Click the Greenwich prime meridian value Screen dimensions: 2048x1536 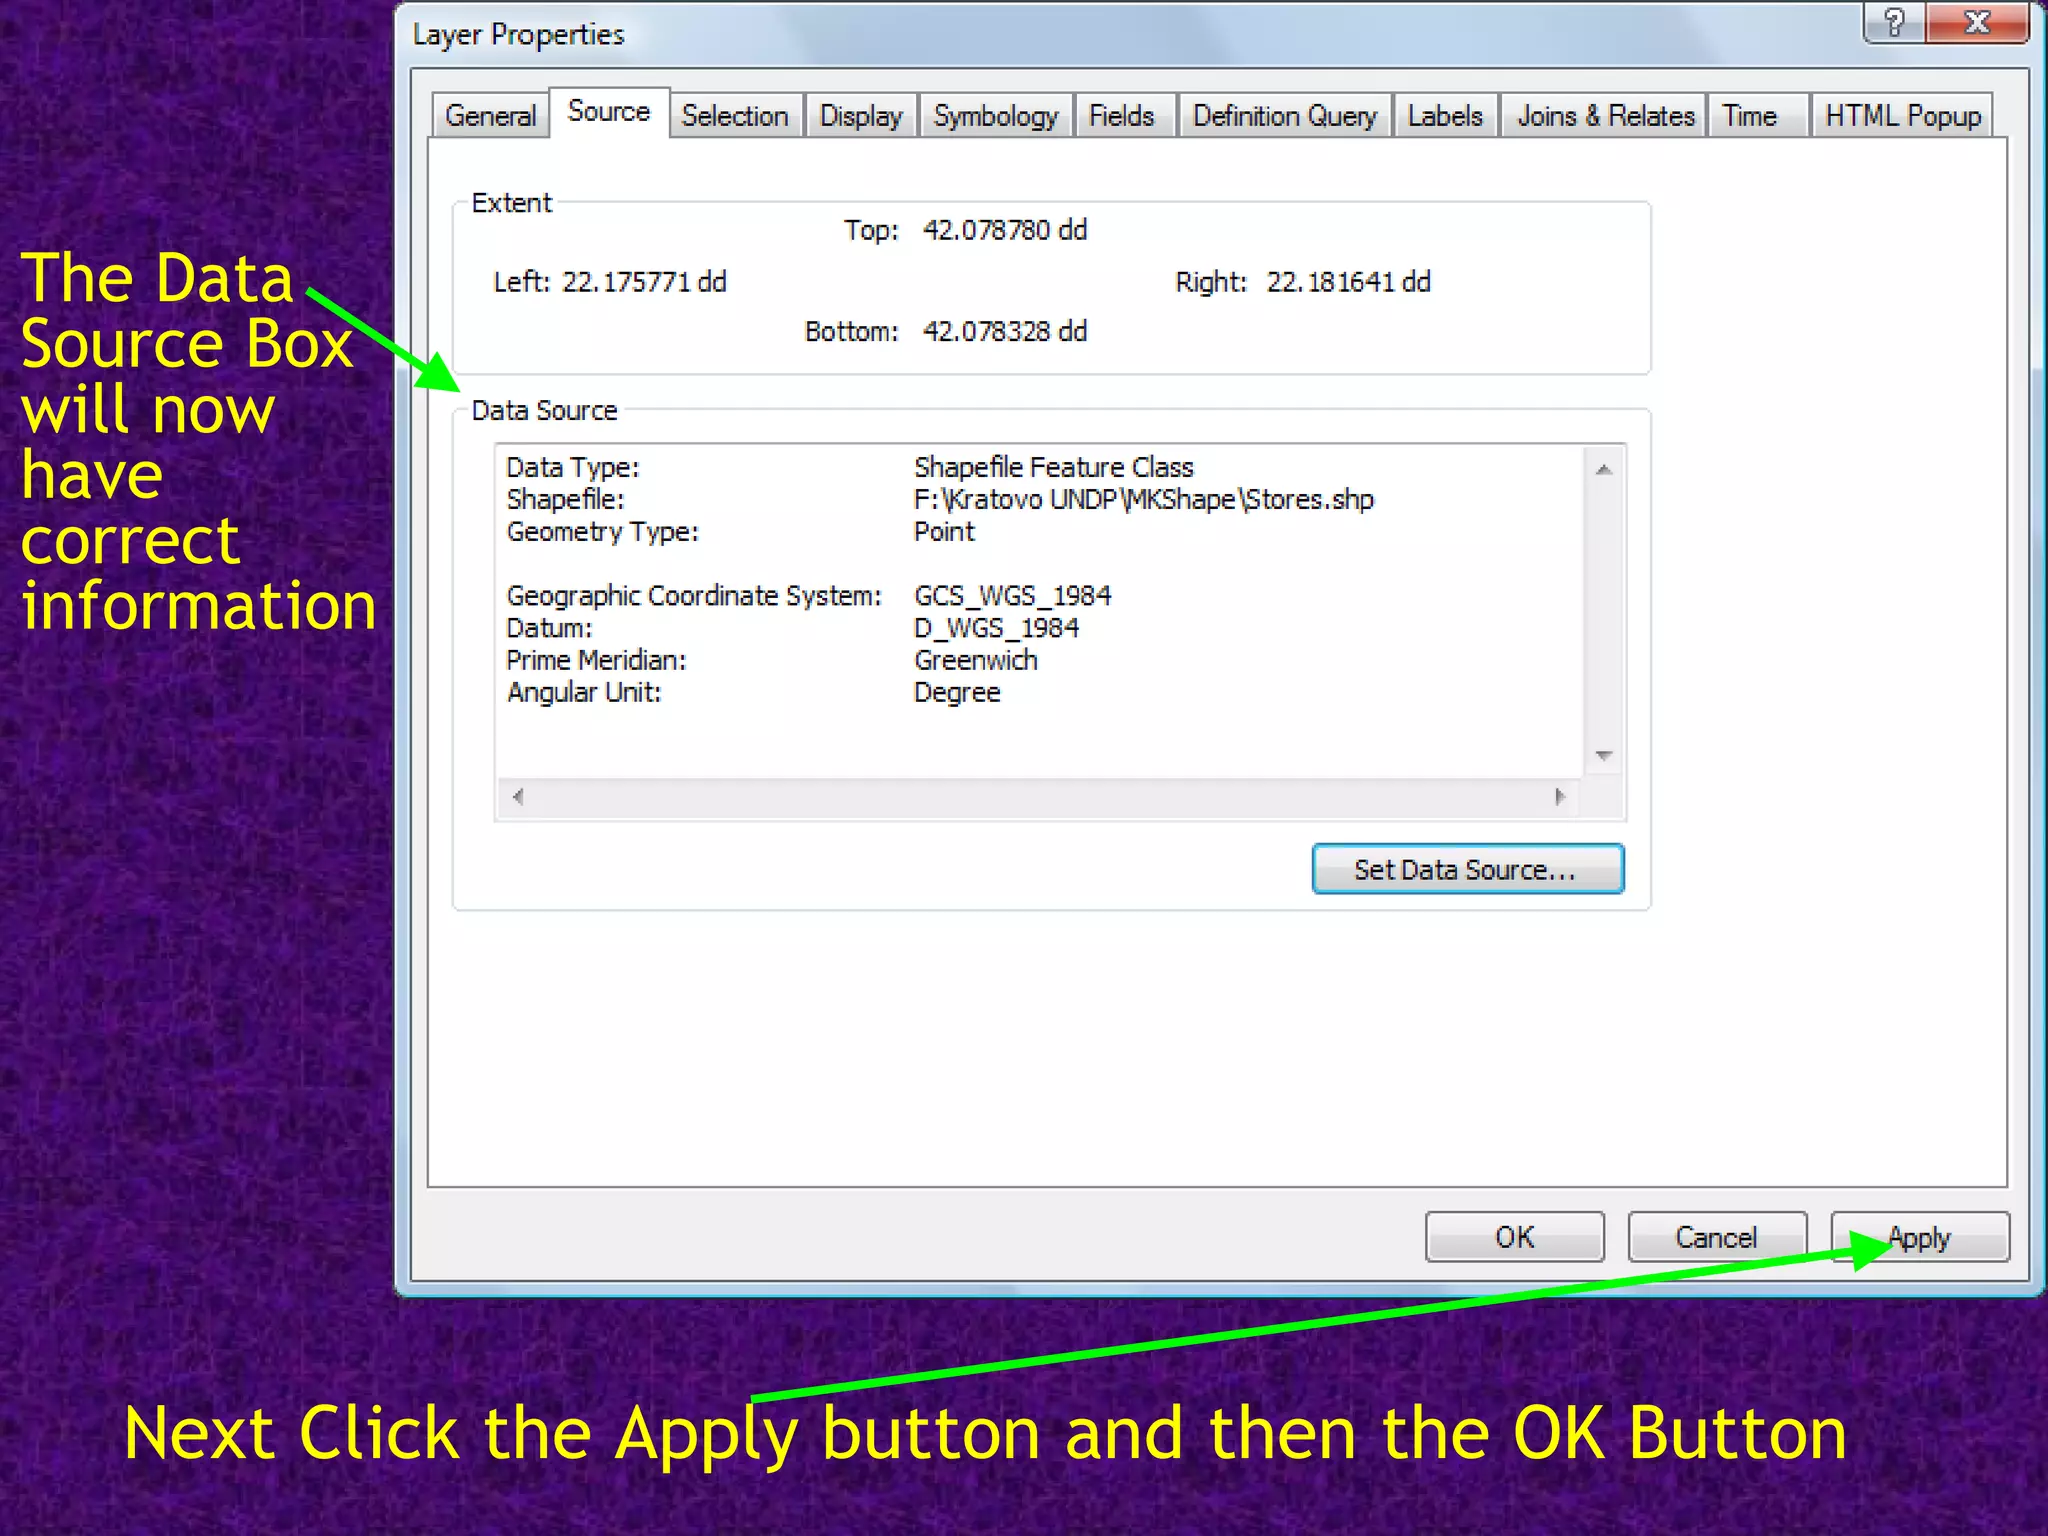[976, 660]
